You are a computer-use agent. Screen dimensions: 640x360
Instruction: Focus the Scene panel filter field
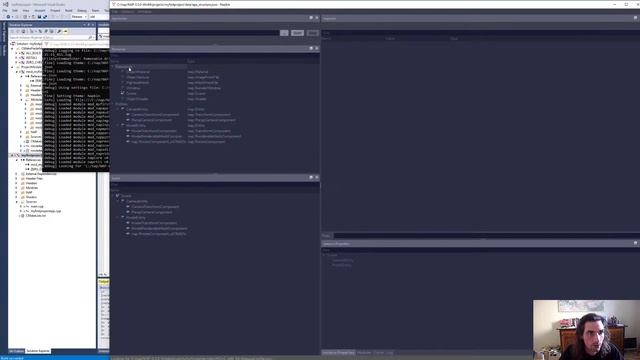(215, 184)
